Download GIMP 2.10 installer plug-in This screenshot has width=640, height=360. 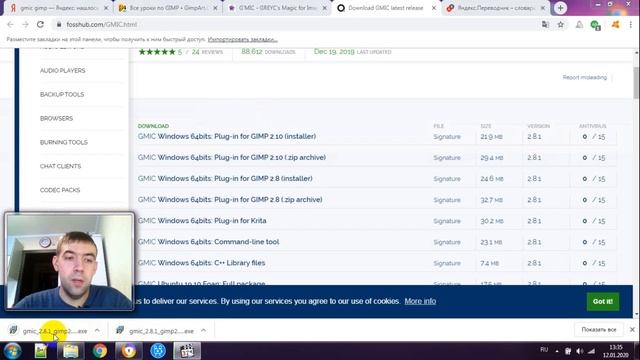[227, 136]
